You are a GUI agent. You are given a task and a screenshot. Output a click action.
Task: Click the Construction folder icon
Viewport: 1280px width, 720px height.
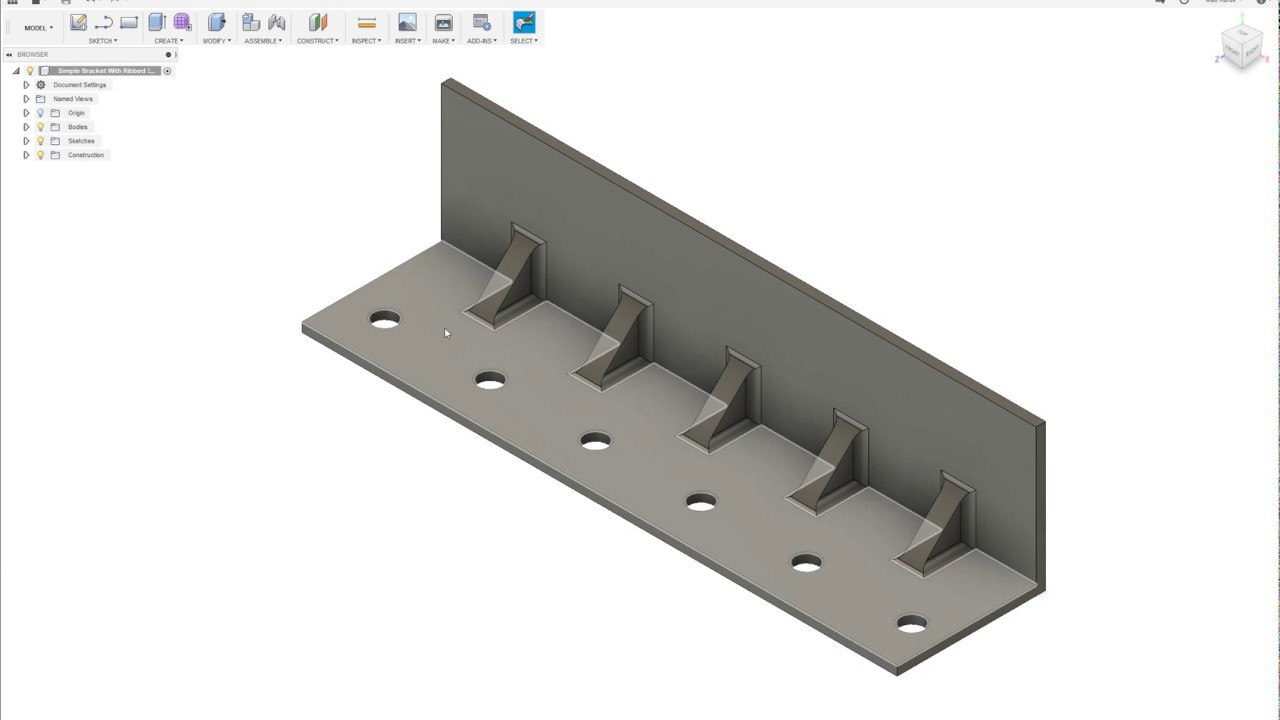pos(55,155)
